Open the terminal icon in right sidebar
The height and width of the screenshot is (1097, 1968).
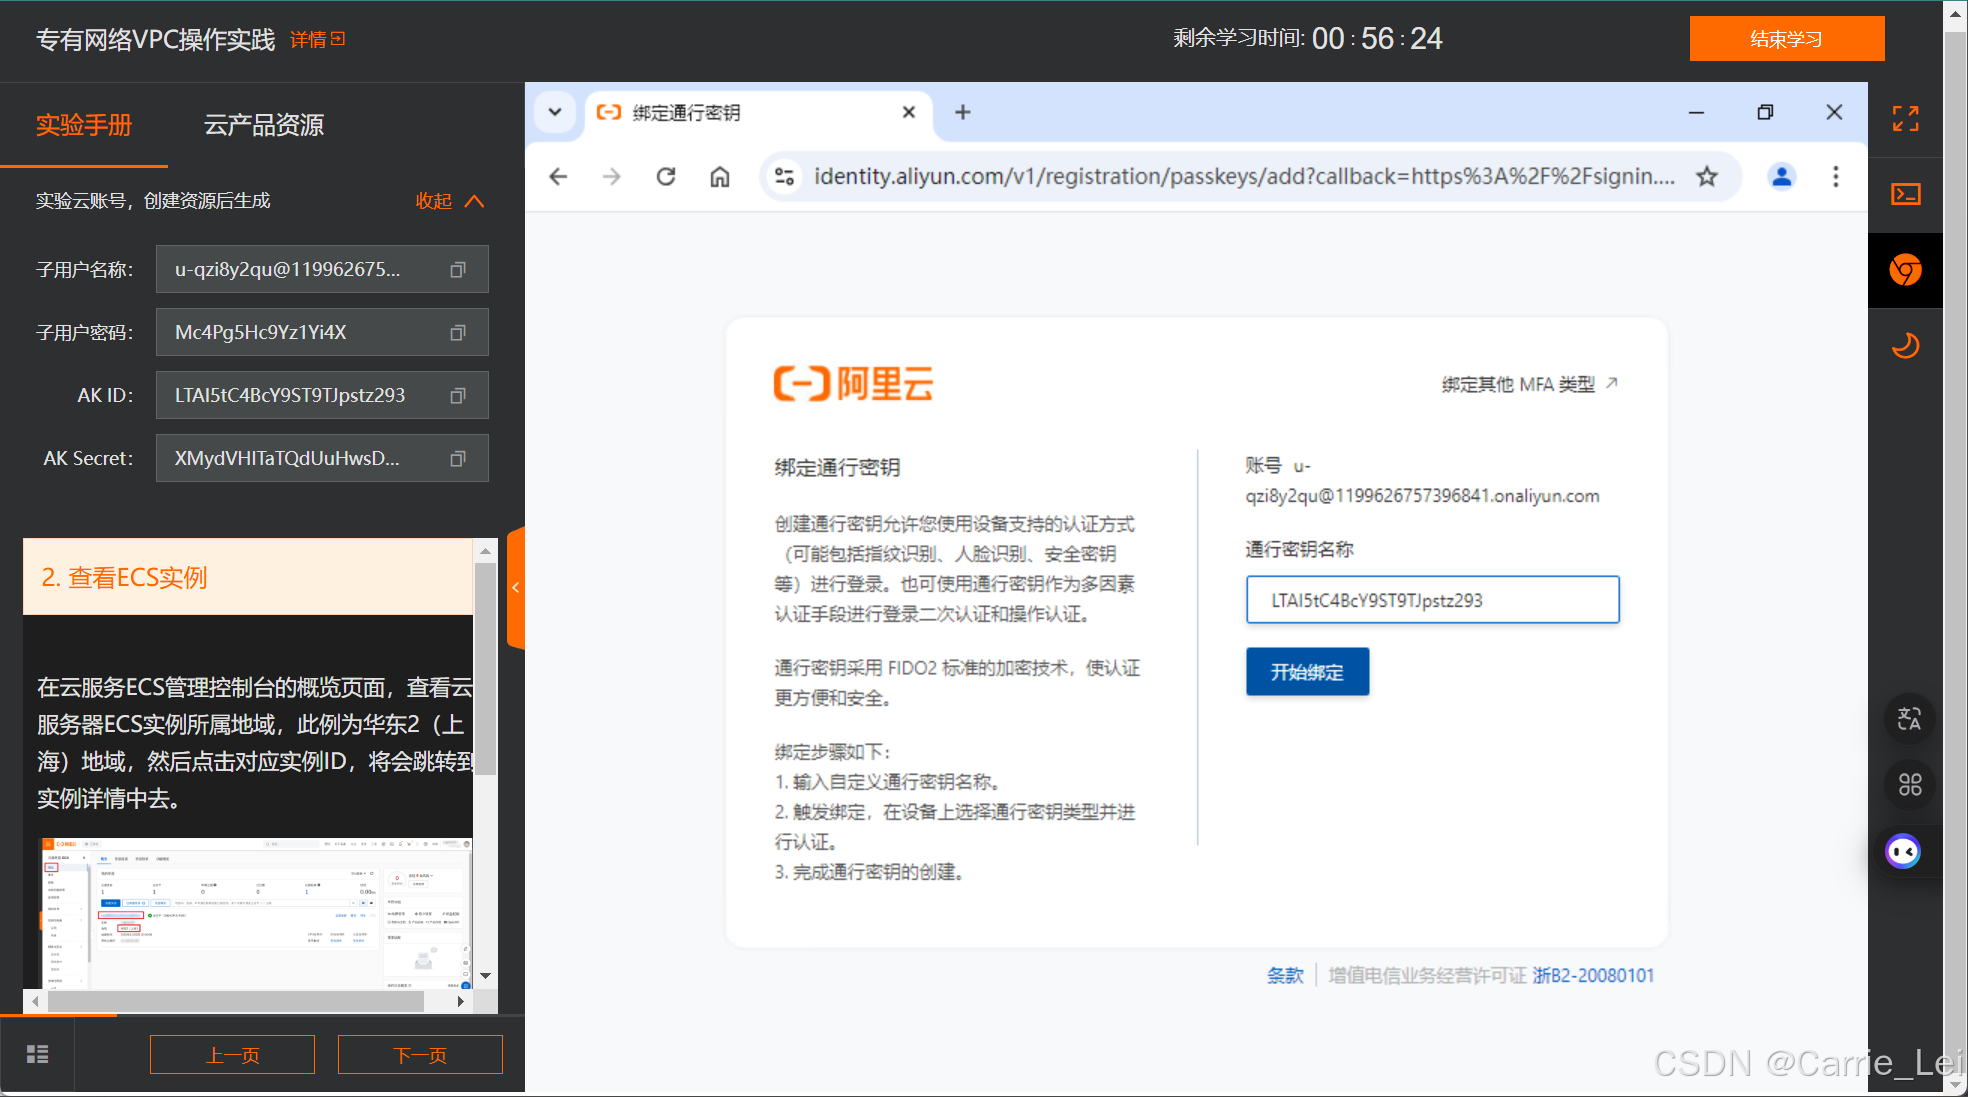click(x=1906, y=194)
